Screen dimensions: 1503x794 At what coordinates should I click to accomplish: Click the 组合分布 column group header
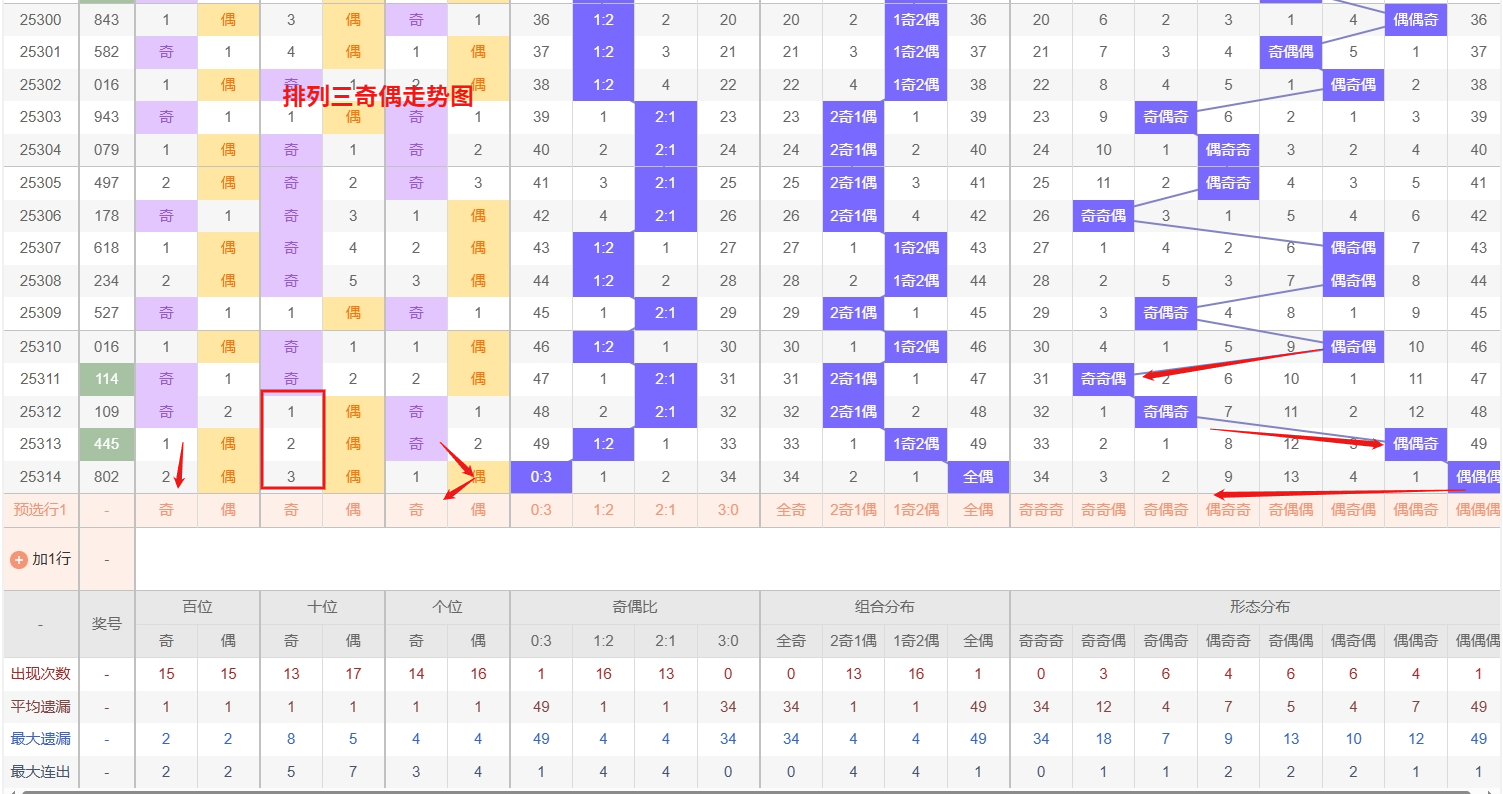[885, 607]
